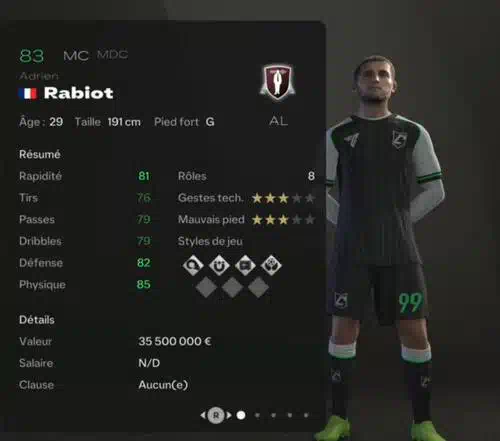
Task: Open the Rôles entry showing 8
Action: pos(246,176)
